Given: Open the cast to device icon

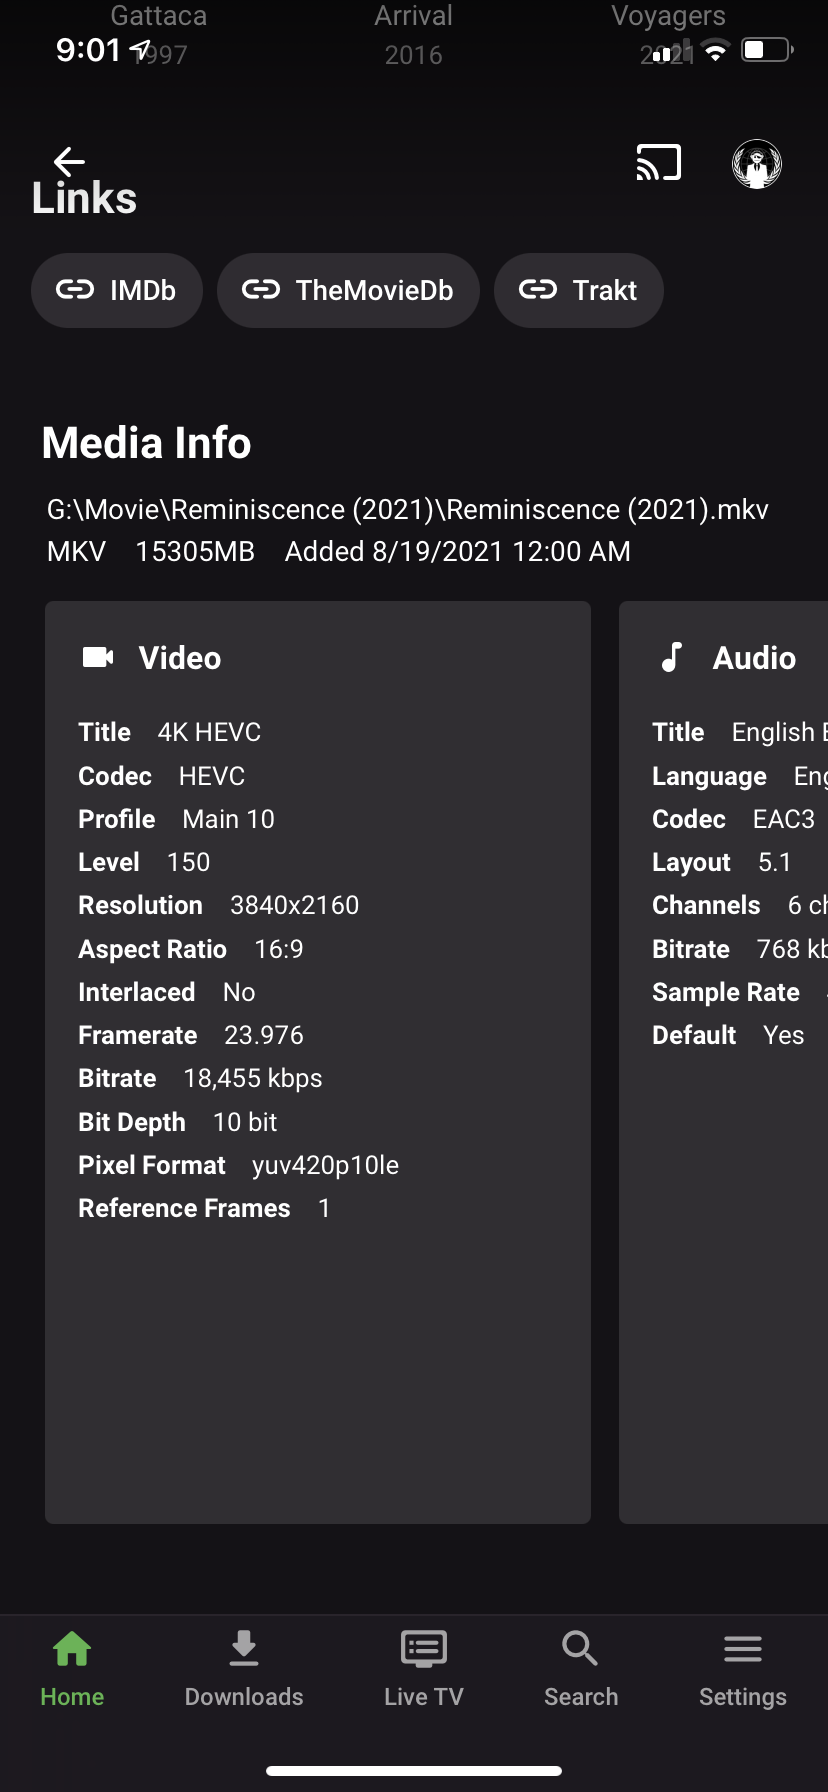Looking at the screenshot, I should pyautogui.click(x=658, y=163).
